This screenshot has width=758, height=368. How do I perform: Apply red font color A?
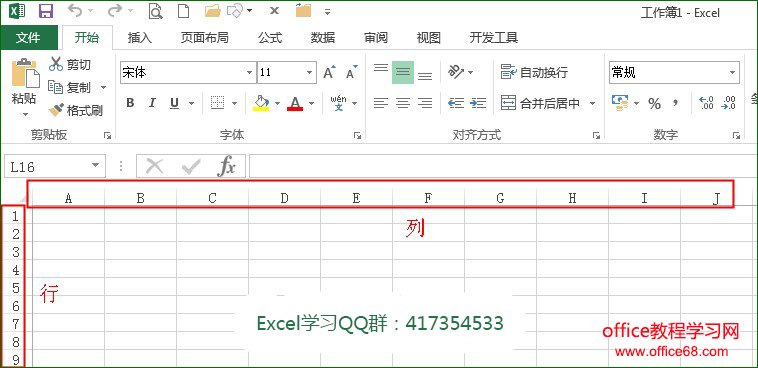click(x=295, y=103)
